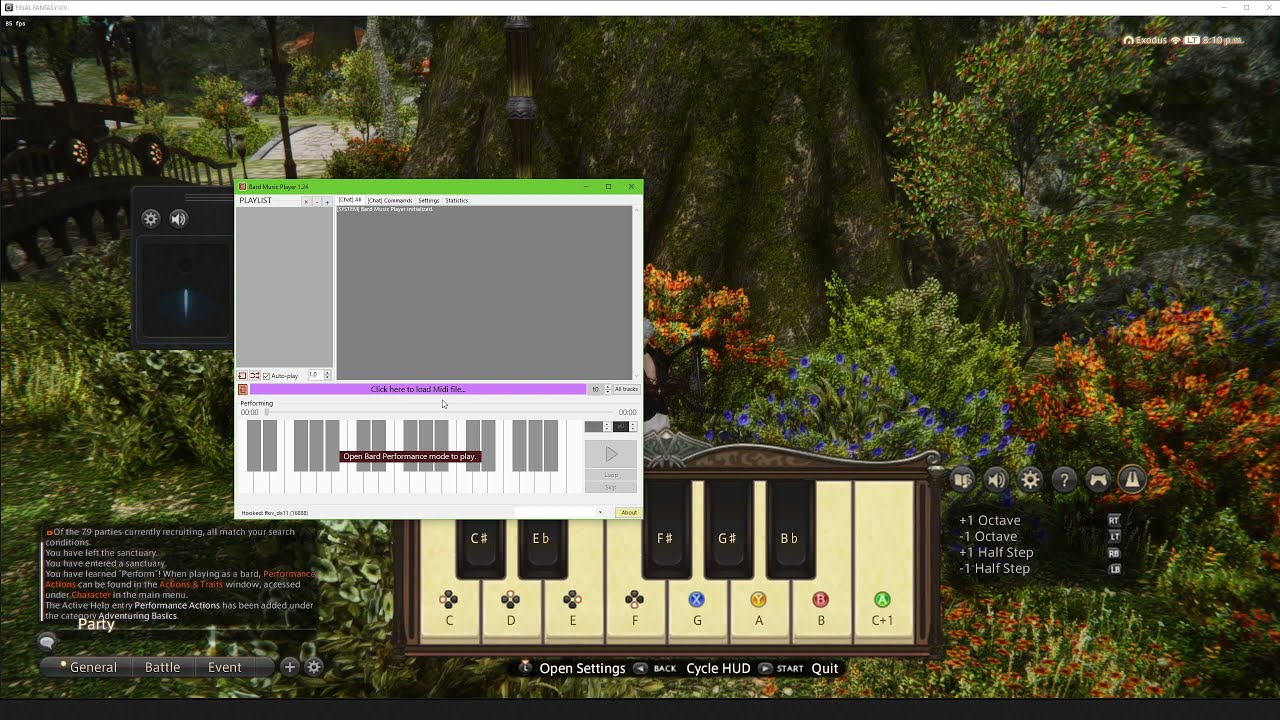Click the Actions & Traits chat link
This screenshot has height=720, width=1280.
click(192, 584)
